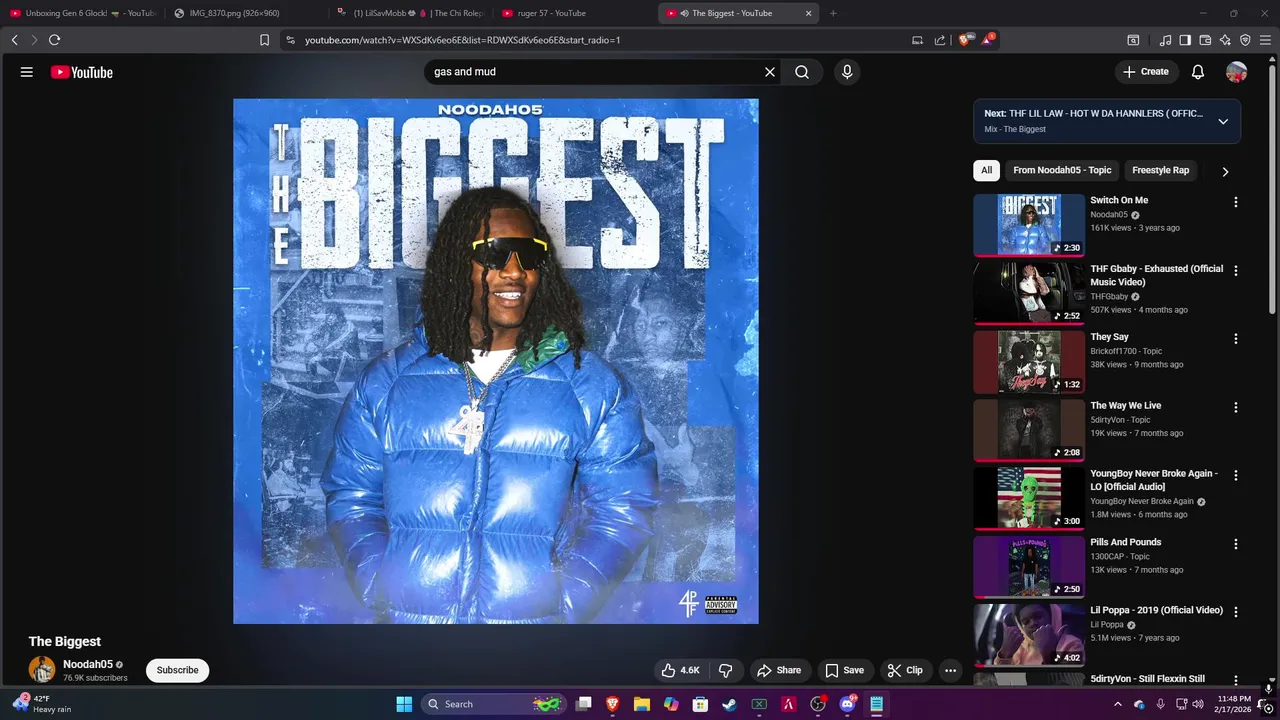Viewport: 1280px width, 720px height.
Task: Open a new browser tab
Action: (x=833, y=13)
